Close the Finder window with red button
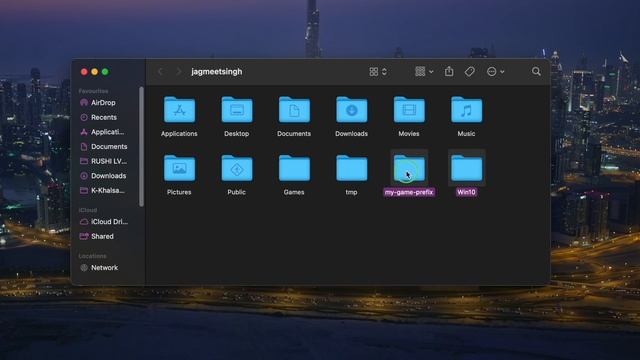 point(84,72)
